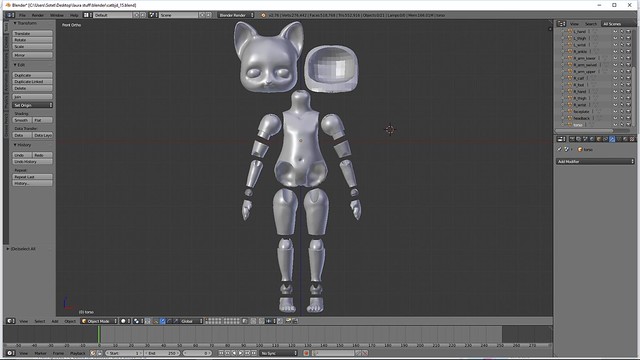Open the outliner editor type selector

point(562,24)
